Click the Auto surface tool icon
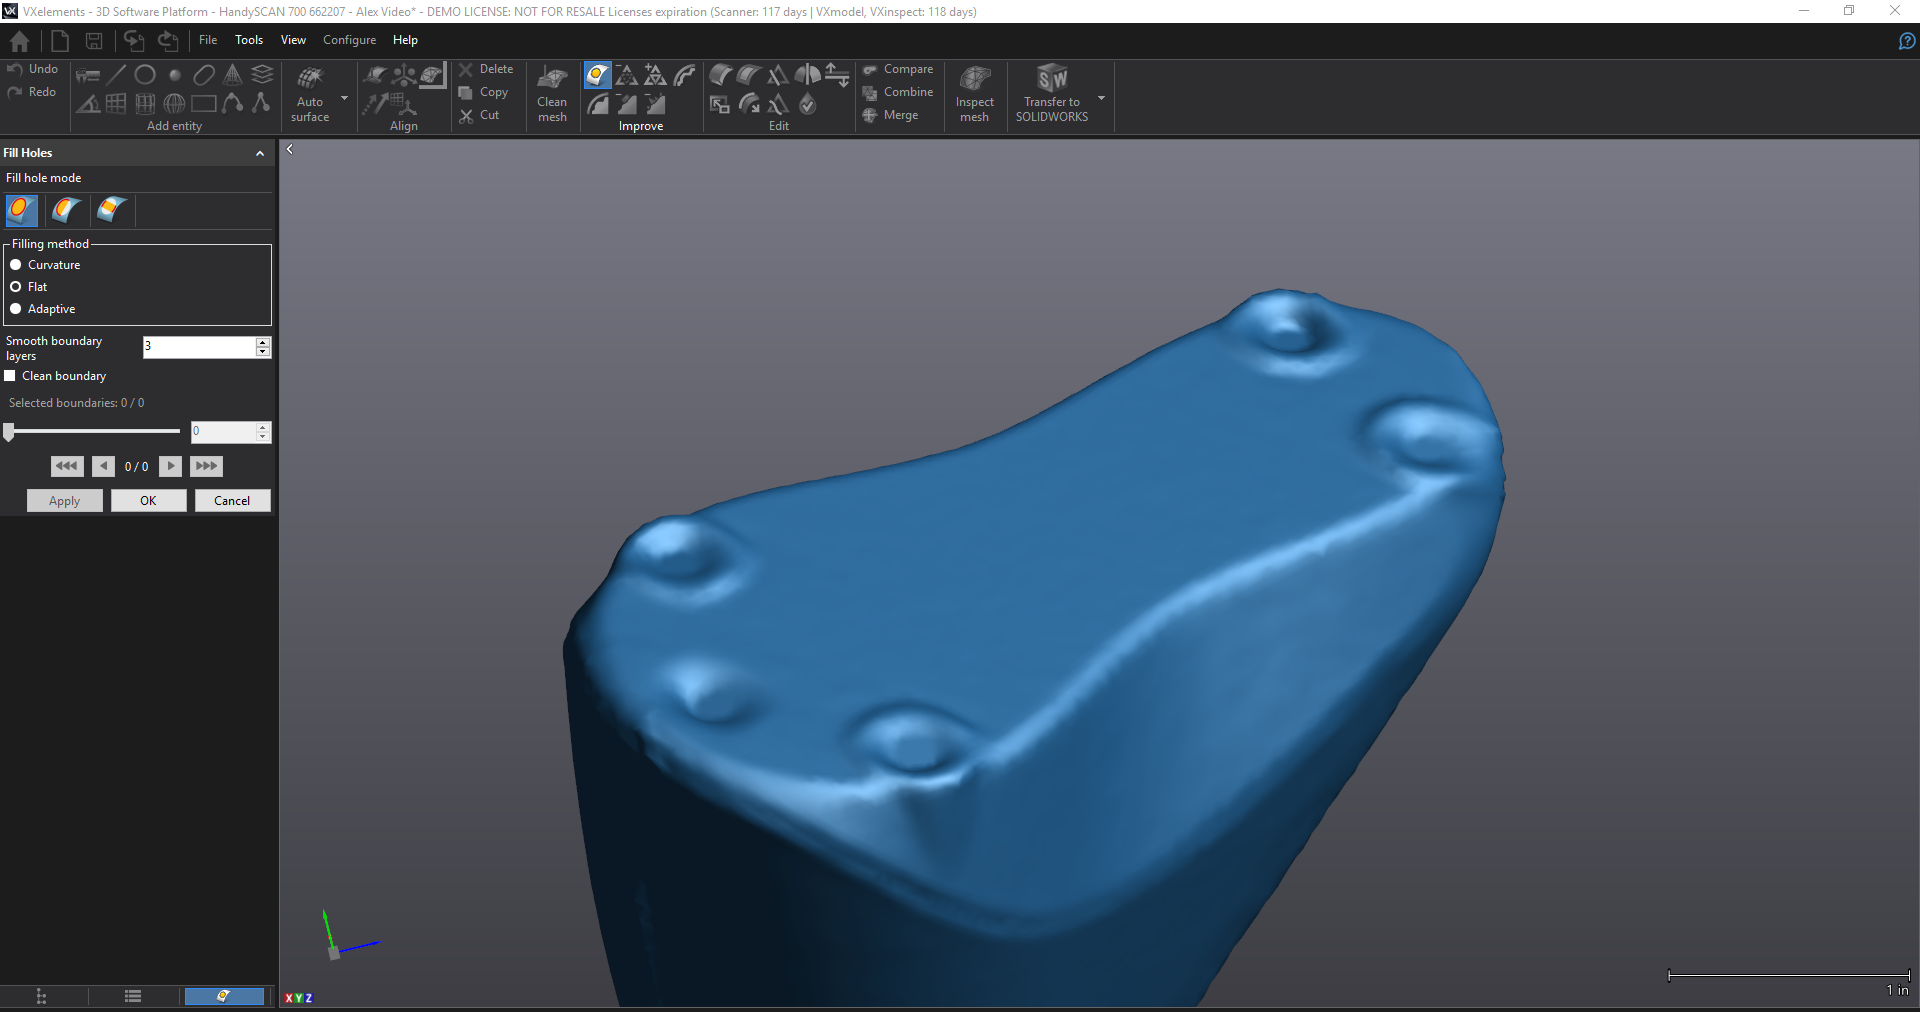Viewport: 1920px width, 1012px height. pyautogui.click(x=310, y=80)
